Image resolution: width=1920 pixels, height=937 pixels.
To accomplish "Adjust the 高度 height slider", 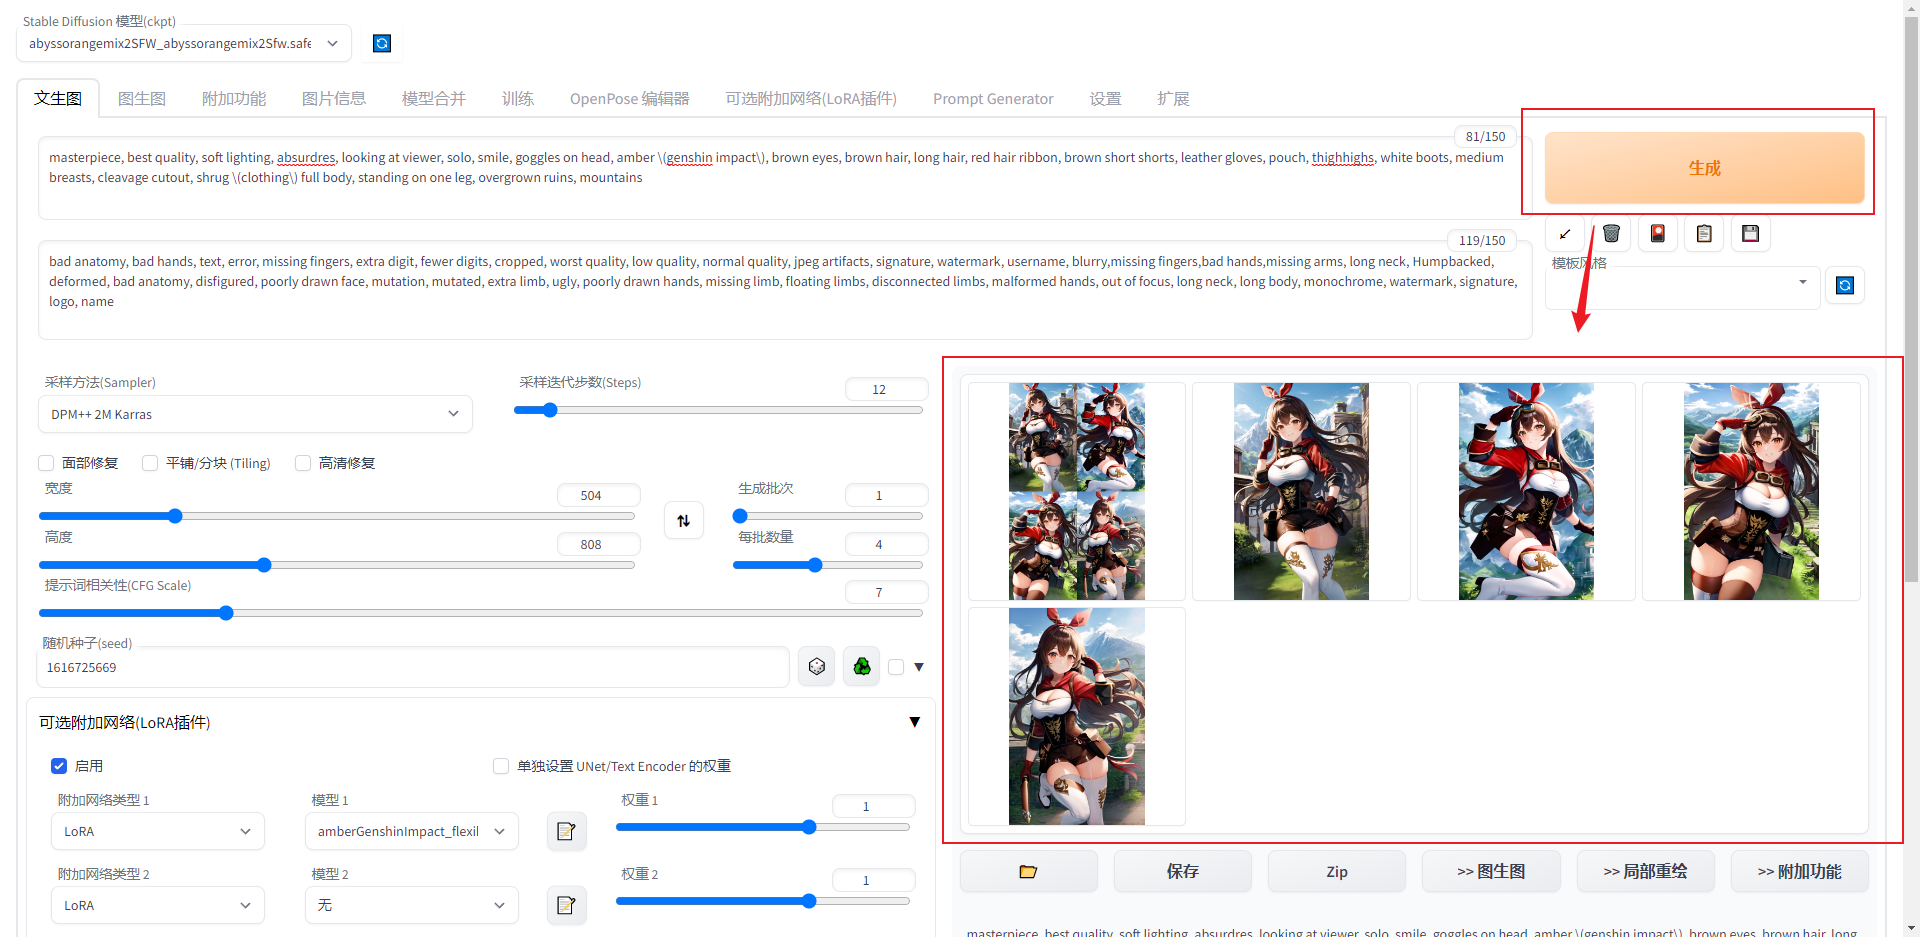I will pyautogui.click(x=337, y=565).
